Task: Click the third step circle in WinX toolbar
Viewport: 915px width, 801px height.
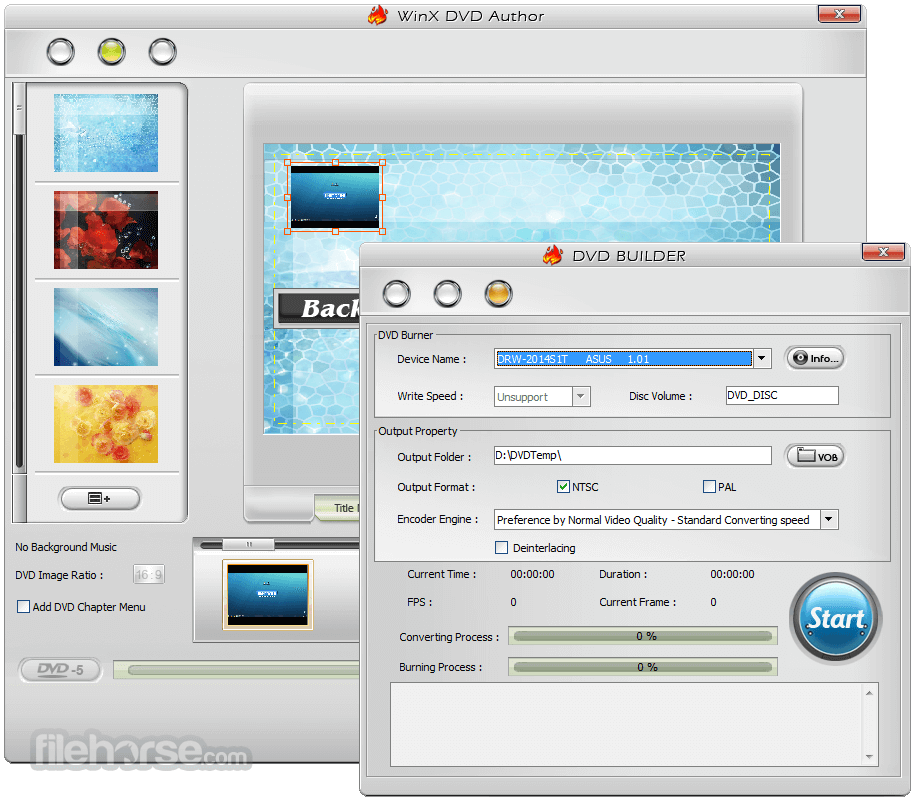Action: 162,51
